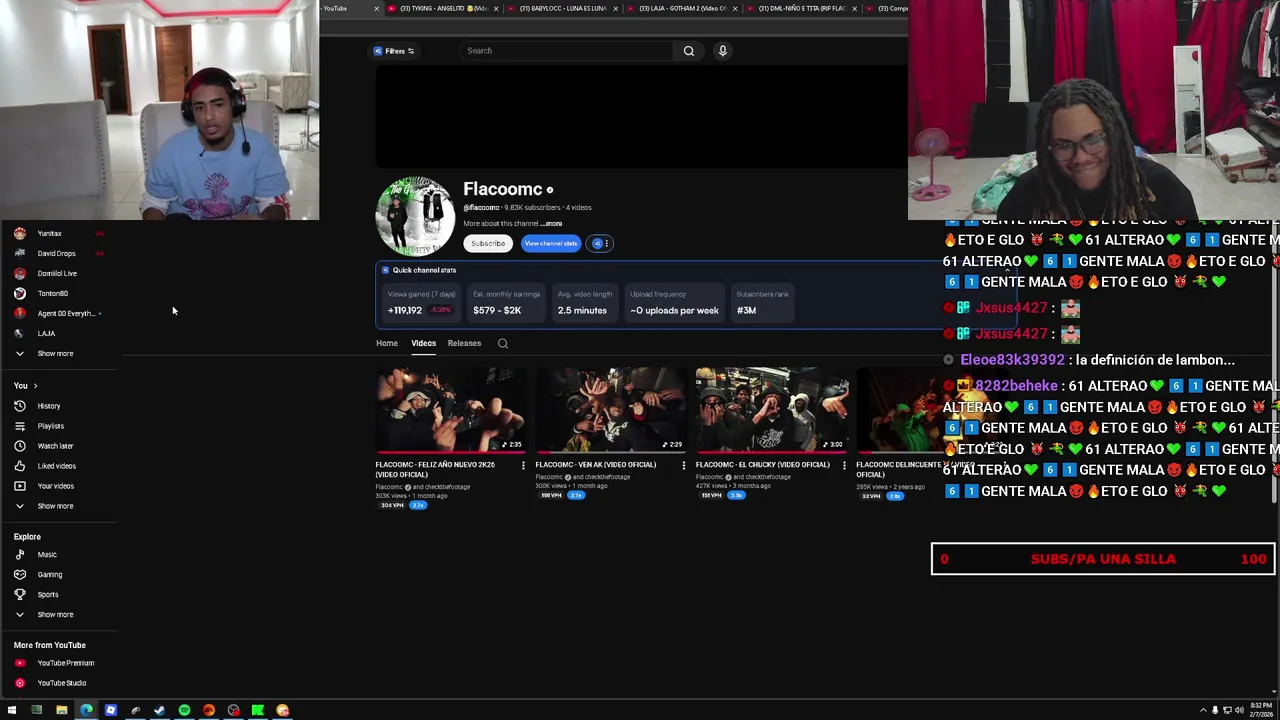Click the channel search magnifier icon
The width and height of the screenshot is (1280, 720).
(x=503, y=343)
